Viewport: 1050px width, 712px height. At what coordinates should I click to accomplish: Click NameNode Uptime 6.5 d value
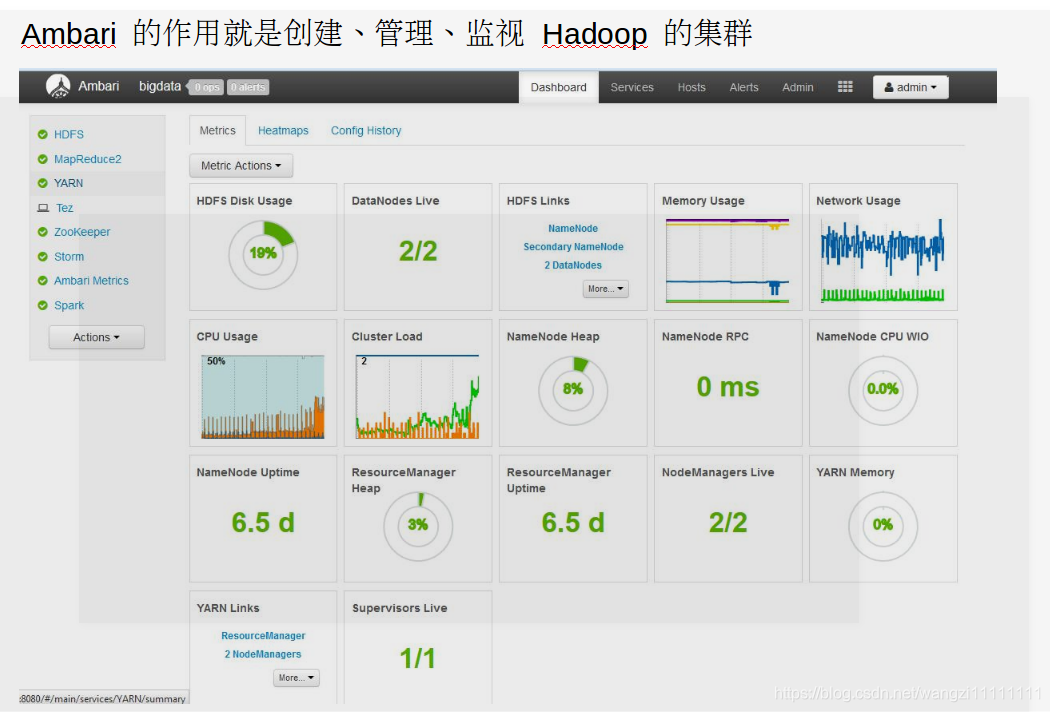point(263,523)
